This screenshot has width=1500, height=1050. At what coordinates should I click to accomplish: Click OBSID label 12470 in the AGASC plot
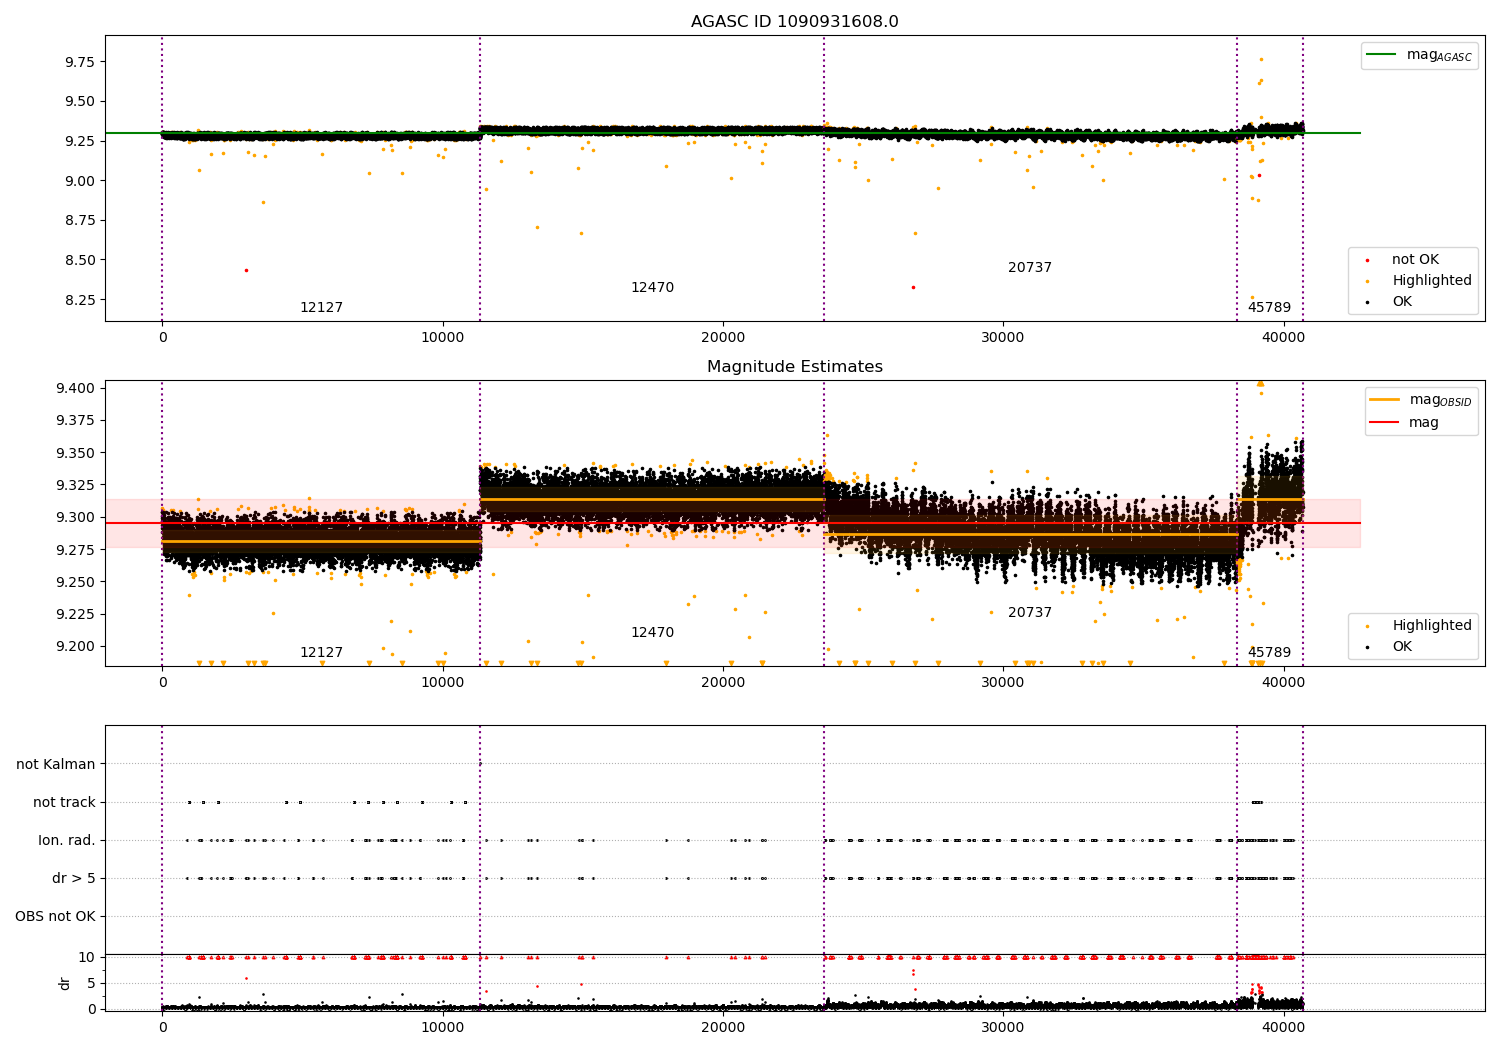pos(652,288)
